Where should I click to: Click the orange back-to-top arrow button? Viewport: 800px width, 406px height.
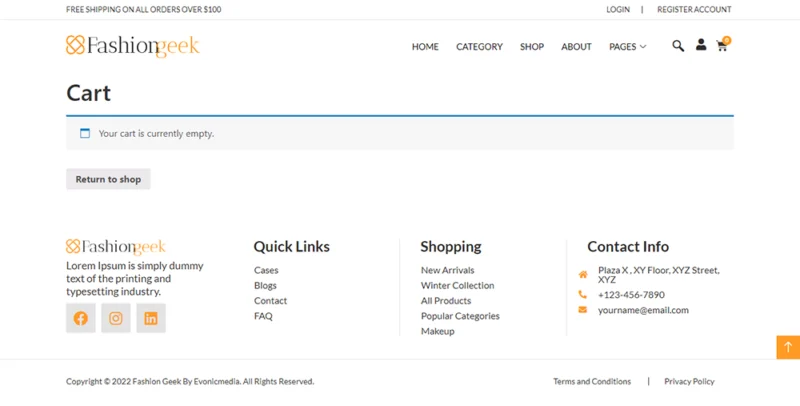788,347
